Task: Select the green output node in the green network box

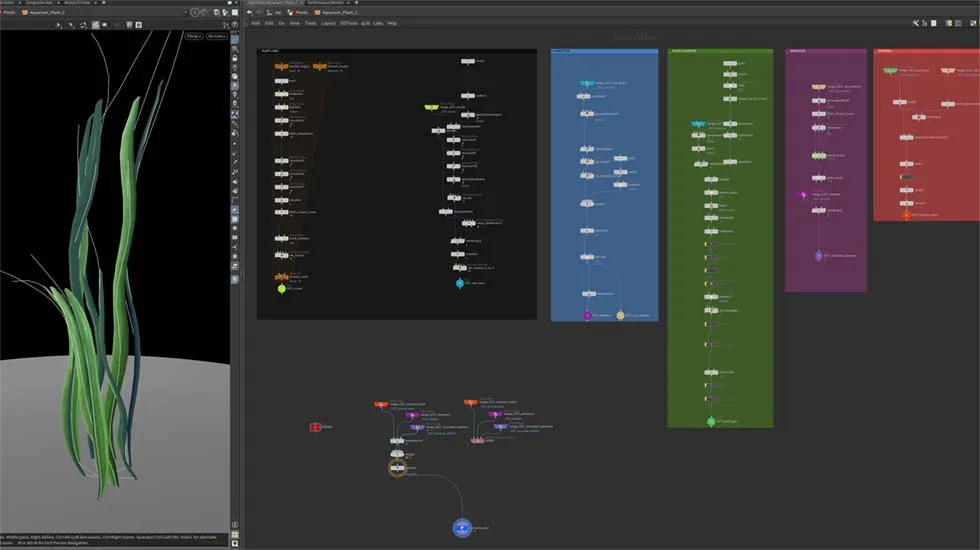Action: (711, 422)
